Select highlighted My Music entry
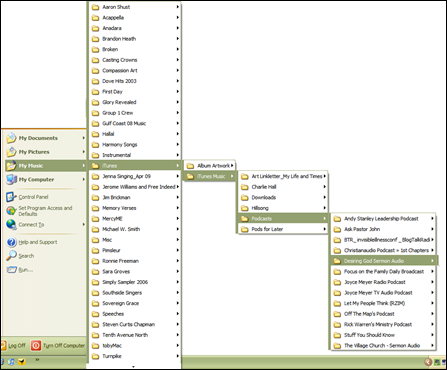Screen dimensions: 447x370 pyautogui.click(x=45, y=166)
